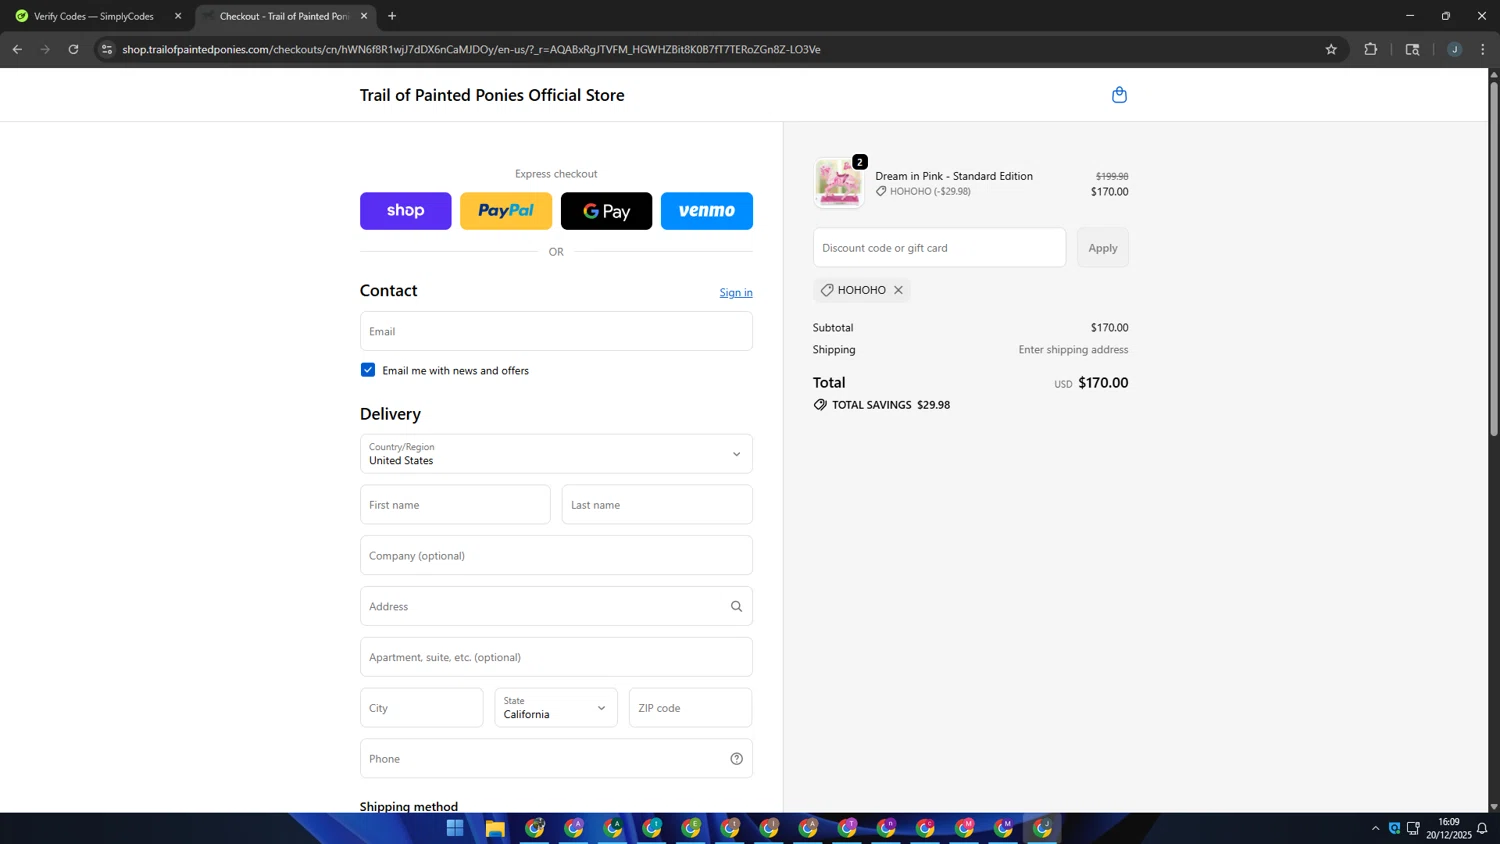Image resolution: width=1500 pixels, height=844 pixels.
Task: Reload the checkout page
Action: pos(73,49)
